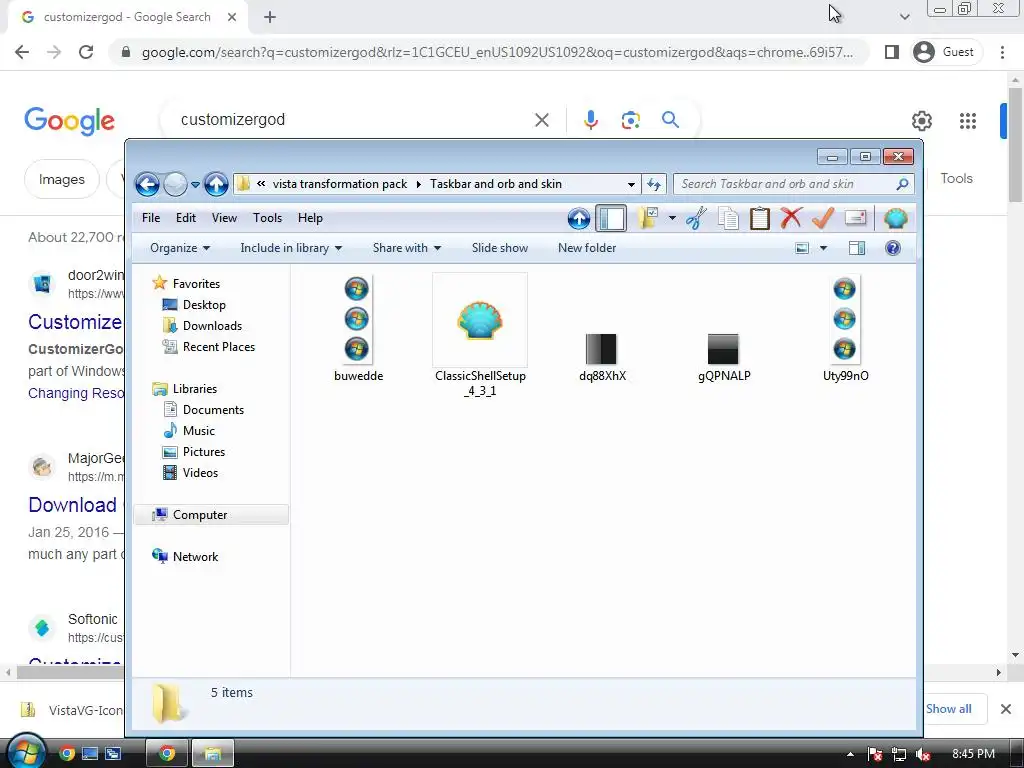Open the Help menu

(310, 218)
